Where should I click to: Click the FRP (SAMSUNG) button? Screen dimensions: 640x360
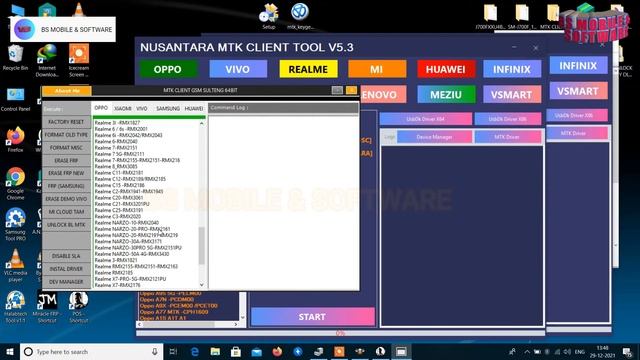66,186
